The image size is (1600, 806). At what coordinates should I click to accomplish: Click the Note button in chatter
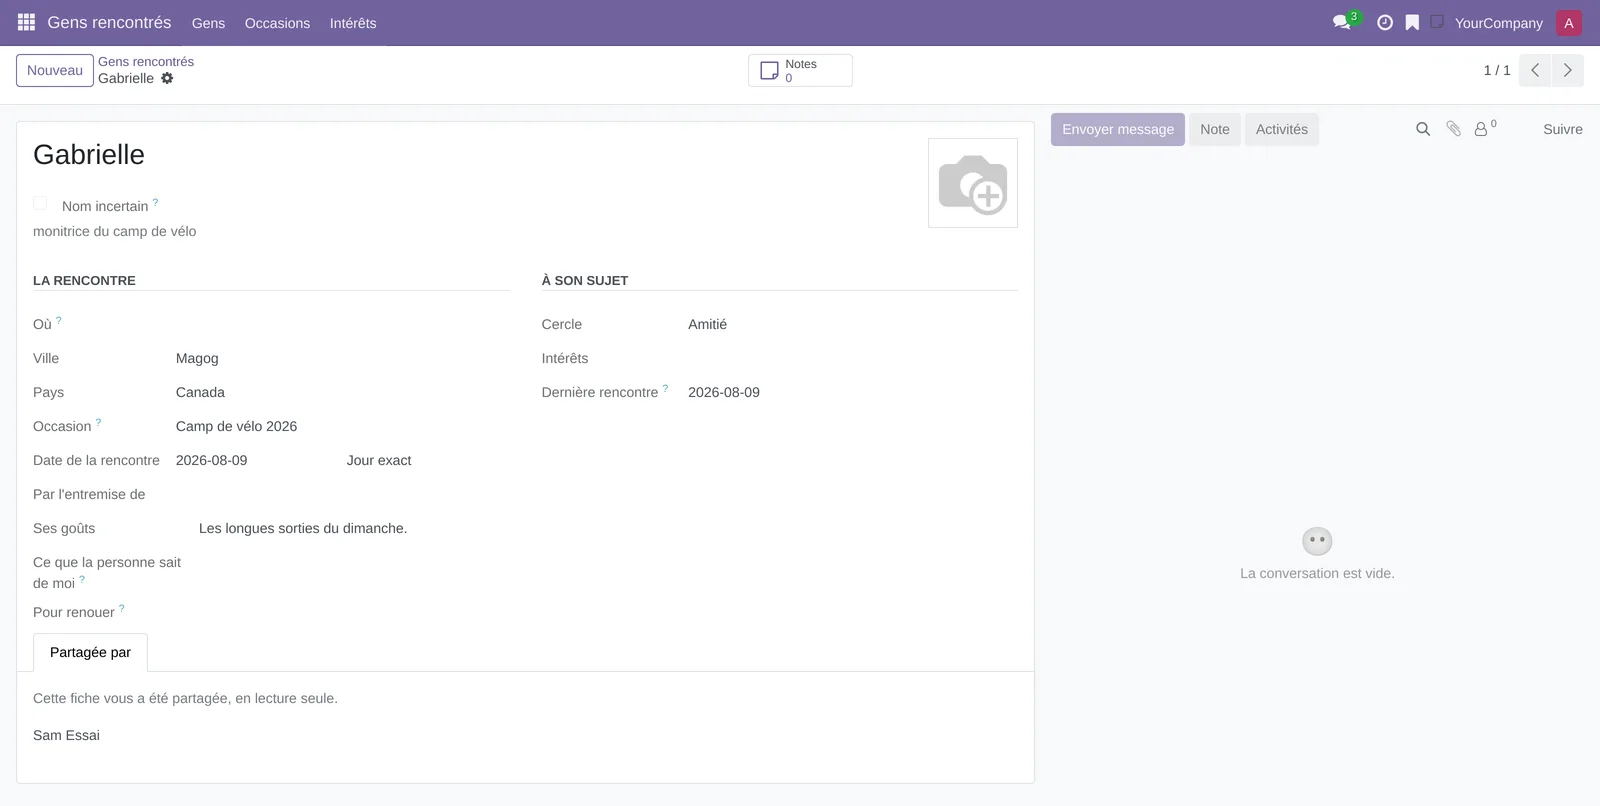pyautogui.click(x=1215, y=129)
